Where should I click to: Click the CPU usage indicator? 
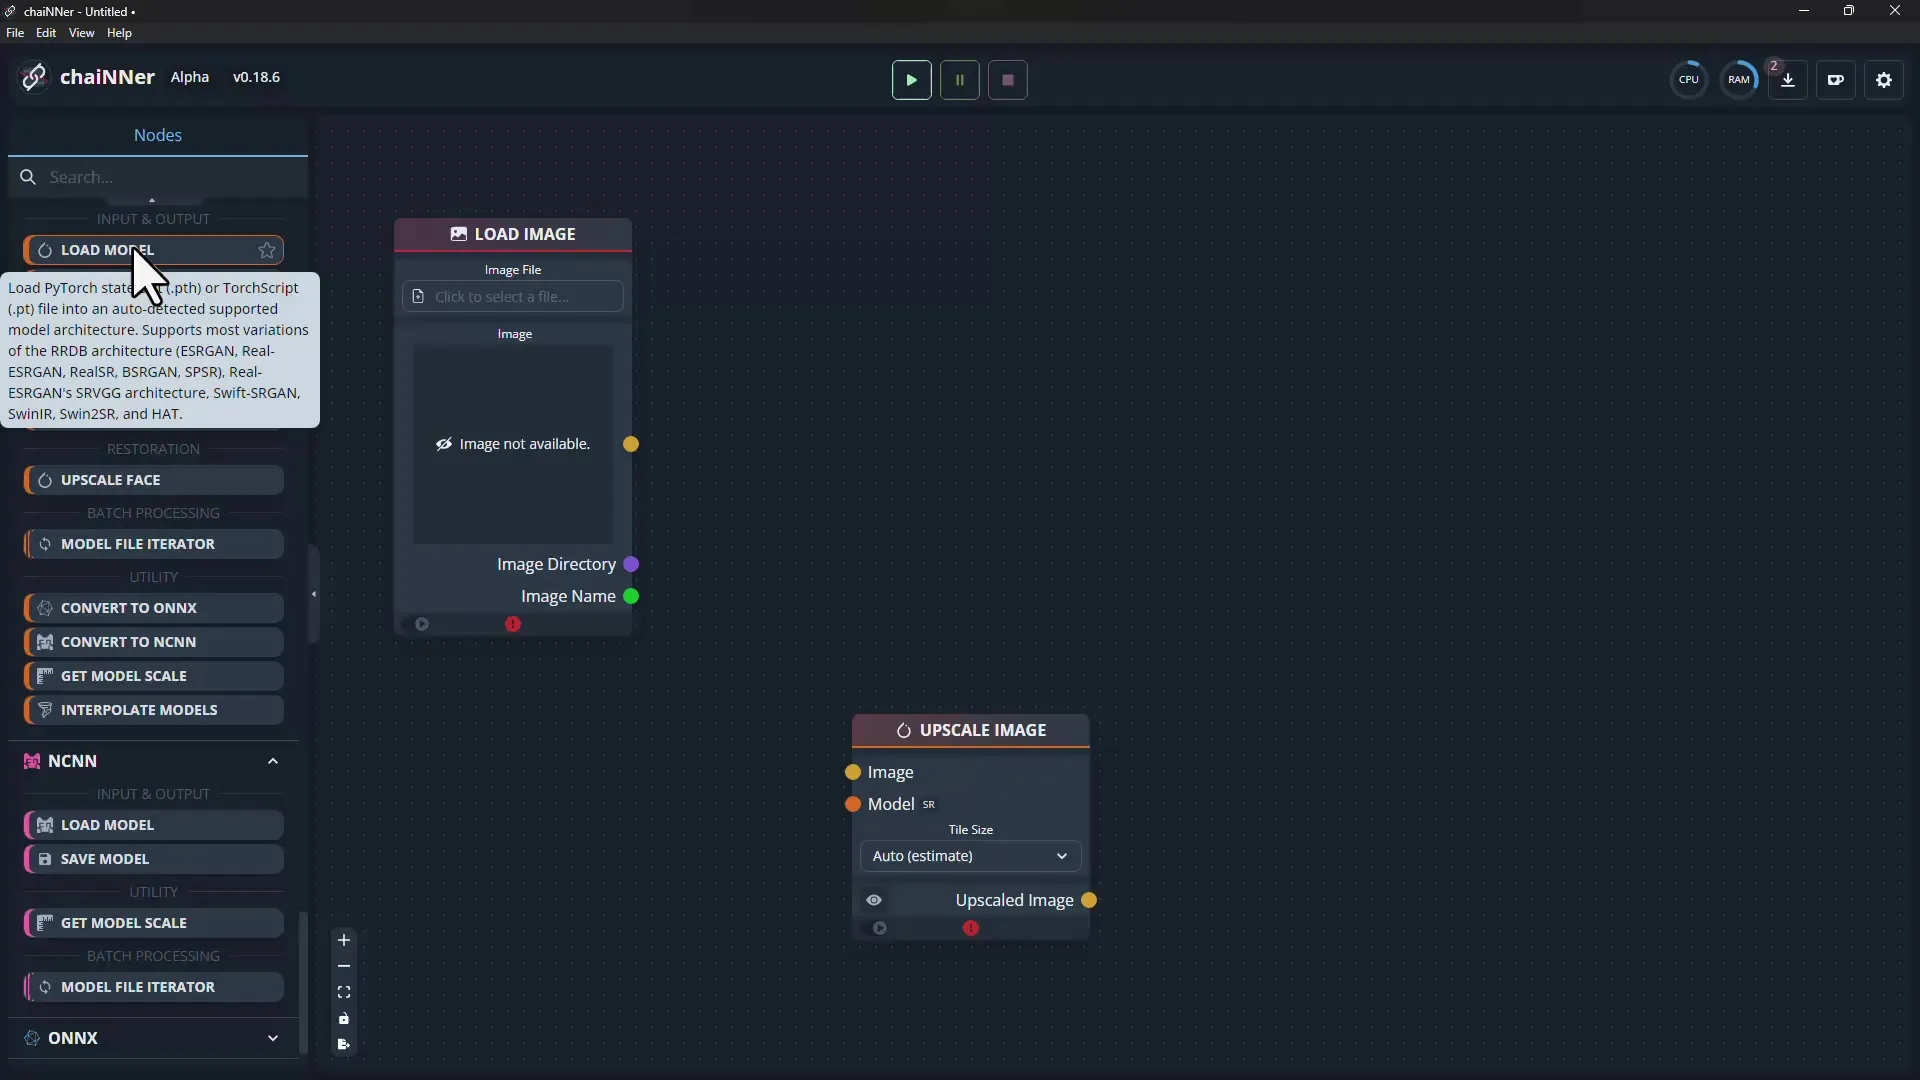click(x=1689, y=79)
